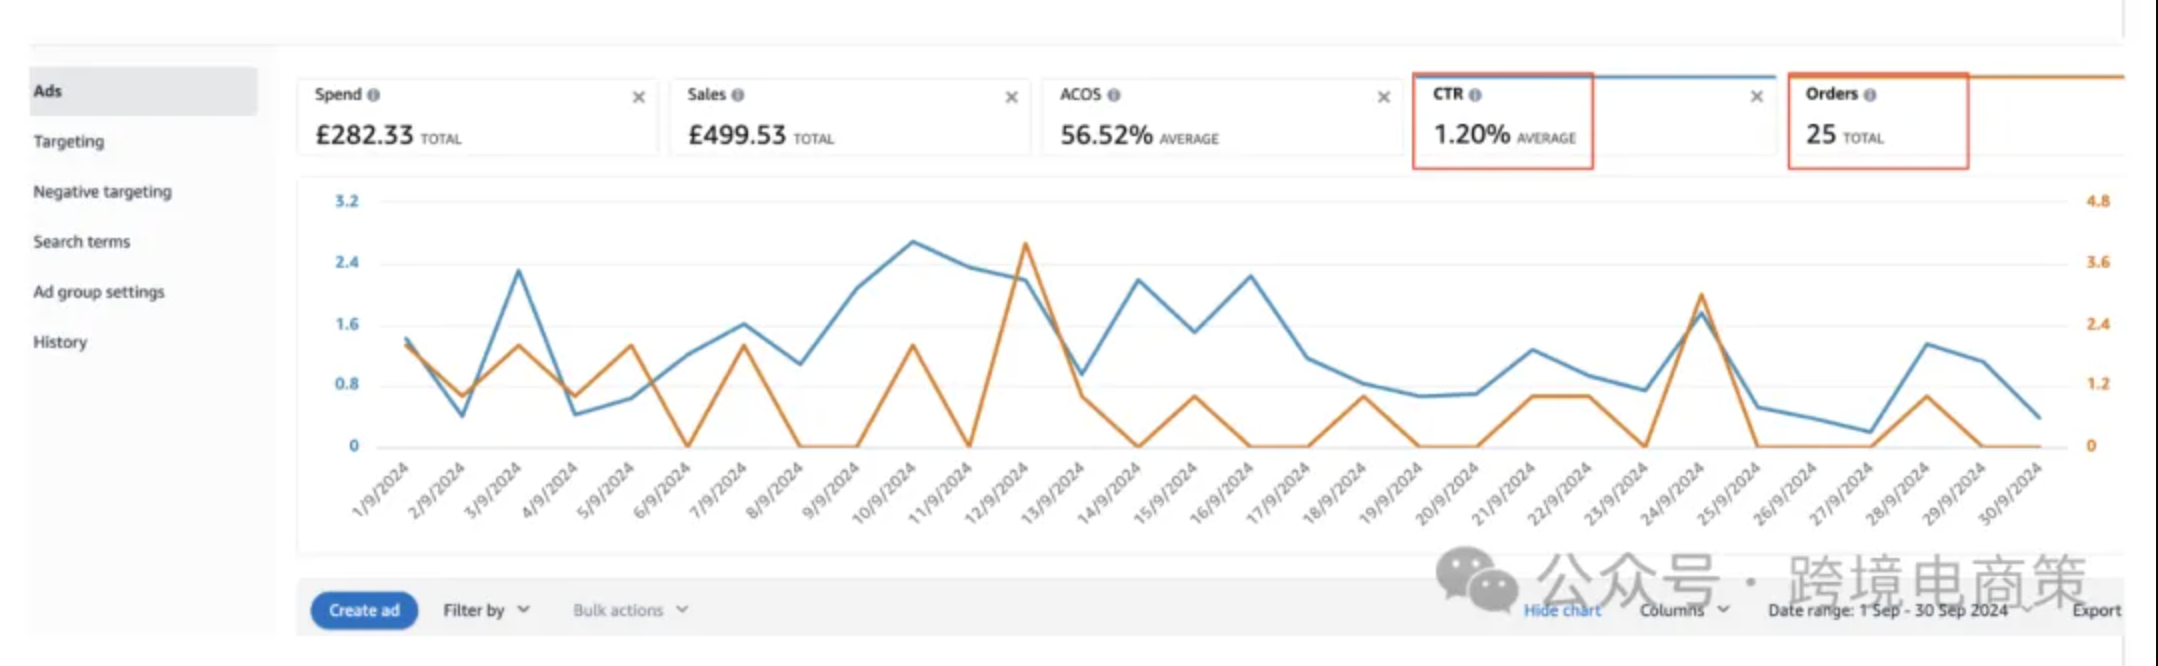Image resolution: width=2158 pixels, height=666 pixels.
Task: Dismiss the ACOS metric card
Action: 1384,97
